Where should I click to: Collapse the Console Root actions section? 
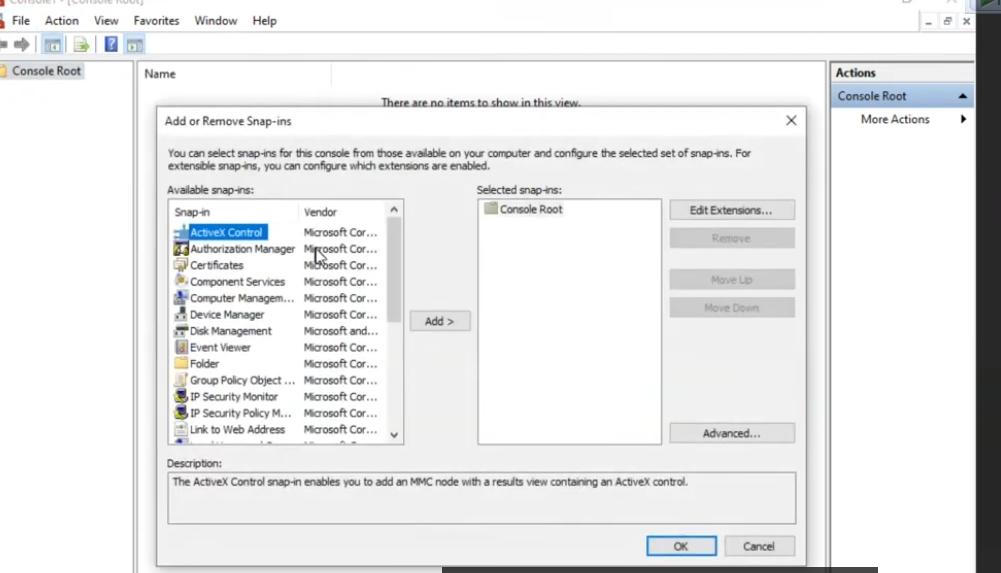click(962, 96)
